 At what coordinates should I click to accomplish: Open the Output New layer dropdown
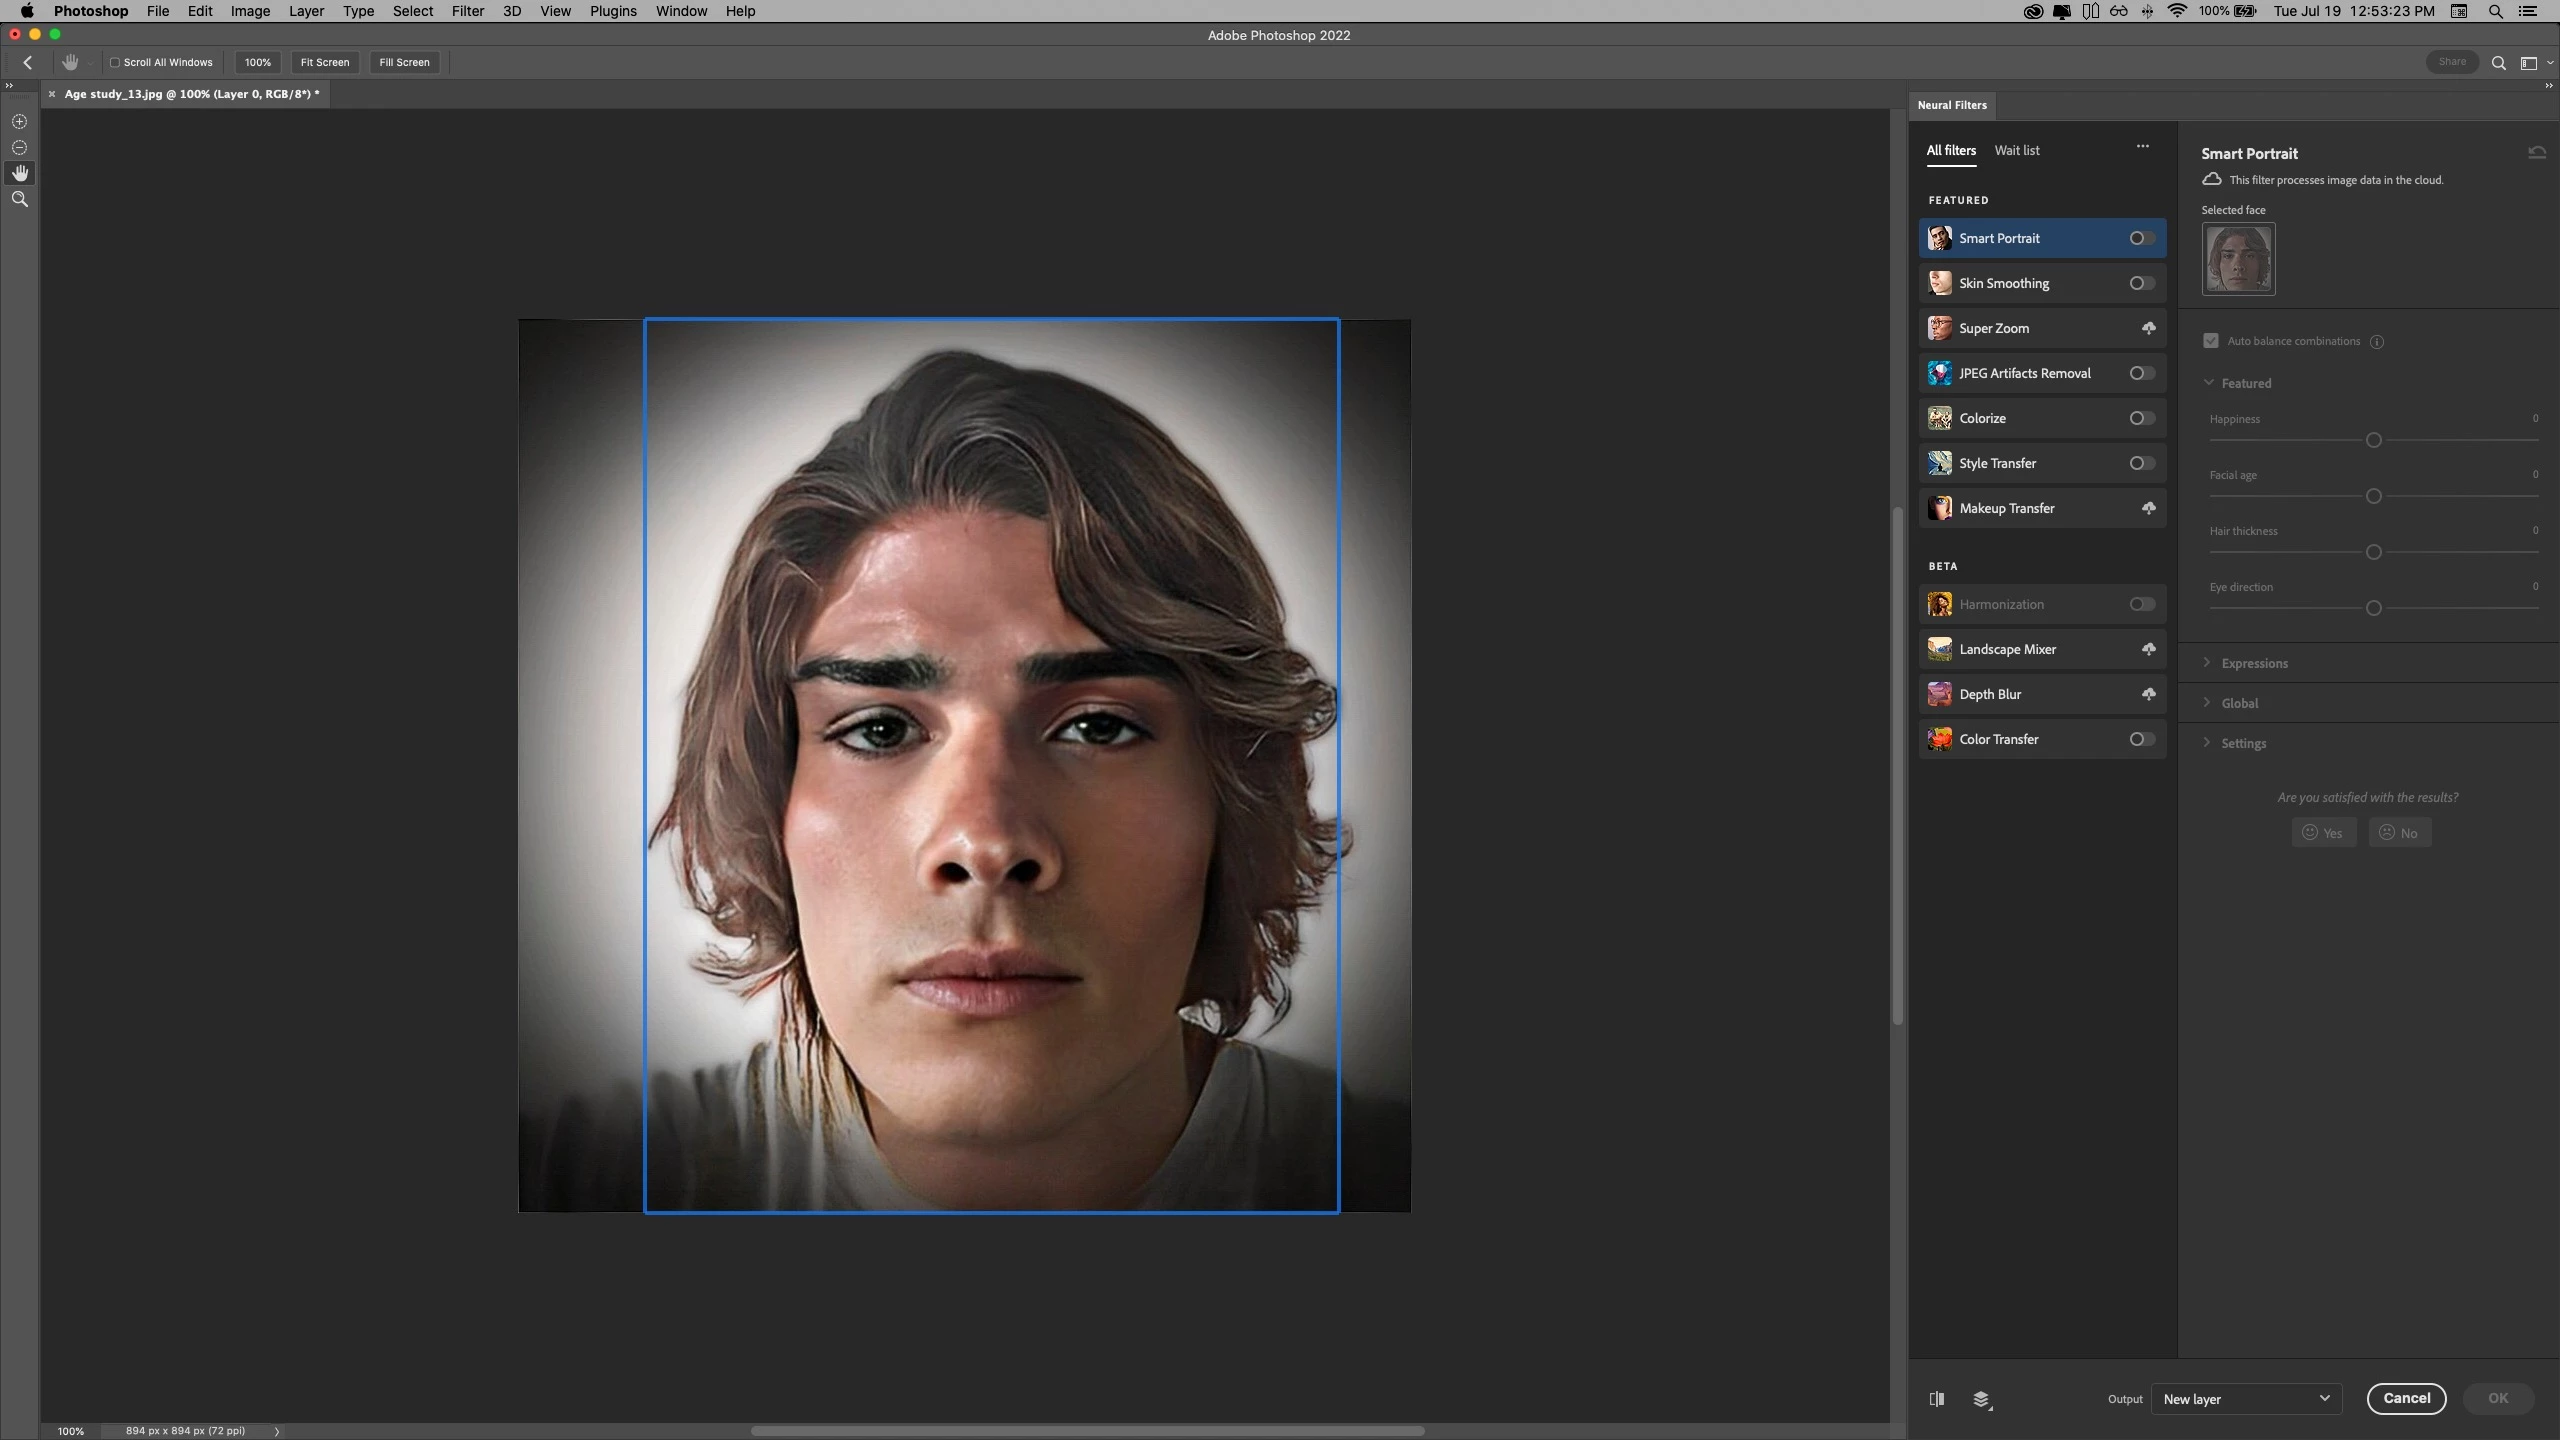coord(2246,1399)
